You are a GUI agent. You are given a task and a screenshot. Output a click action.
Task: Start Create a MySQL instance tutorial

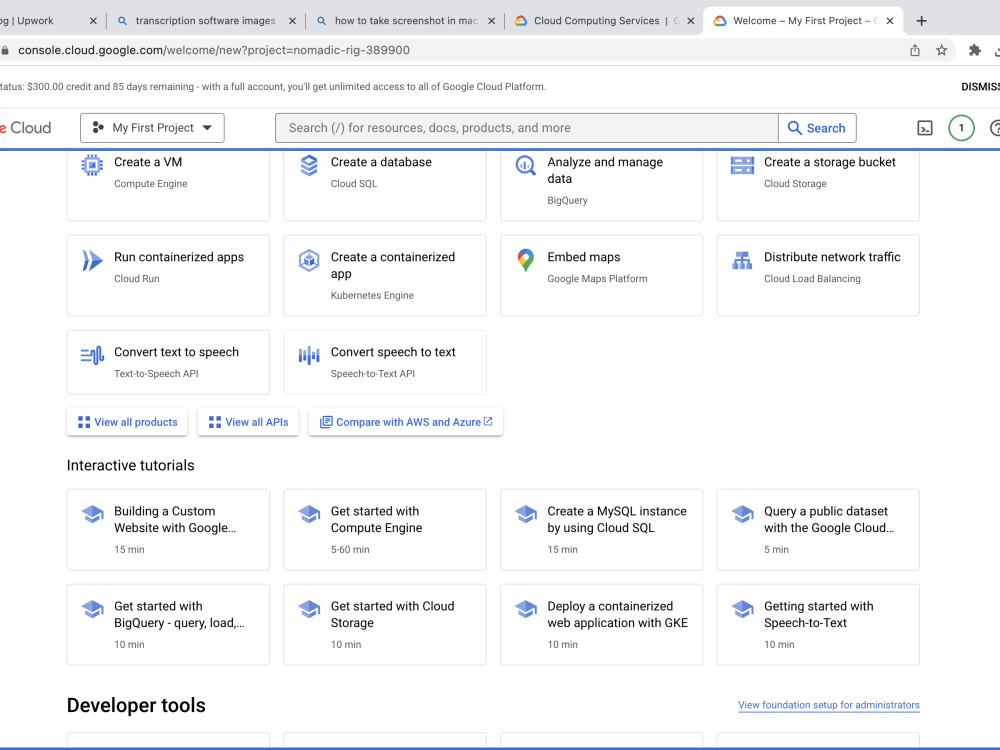[x=601, y=529]
